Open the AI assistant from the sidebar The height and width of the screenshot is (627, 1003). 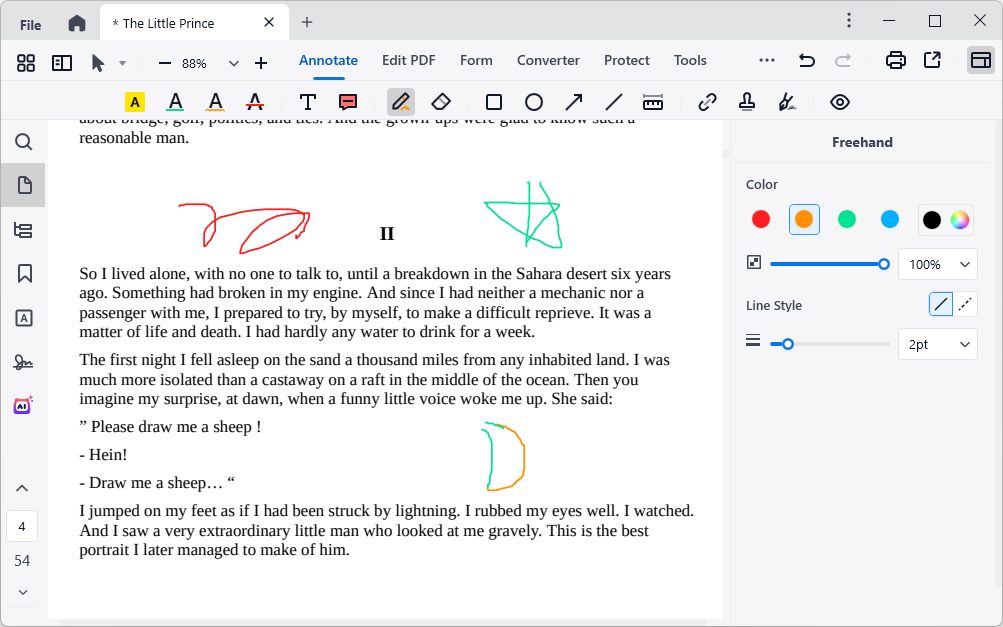click(x=22, y=404)
